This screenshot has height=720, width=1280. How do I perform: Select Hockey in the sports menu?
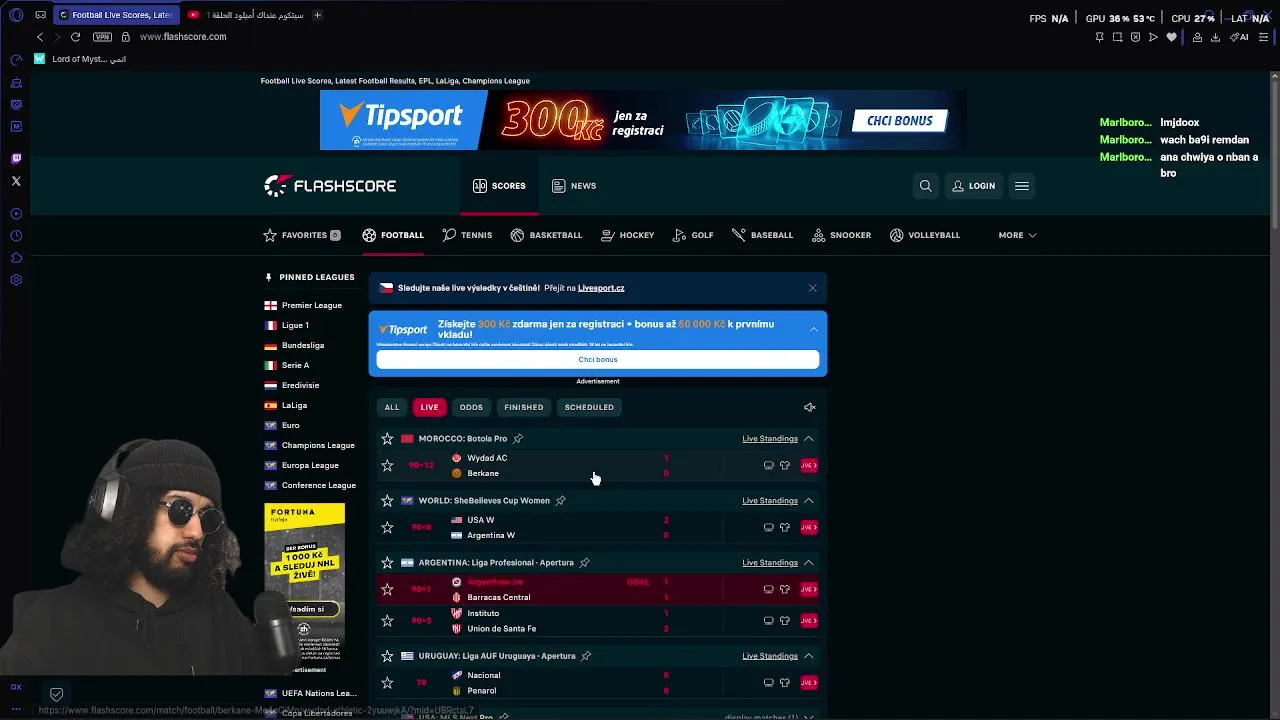click(x=627, y=235)
